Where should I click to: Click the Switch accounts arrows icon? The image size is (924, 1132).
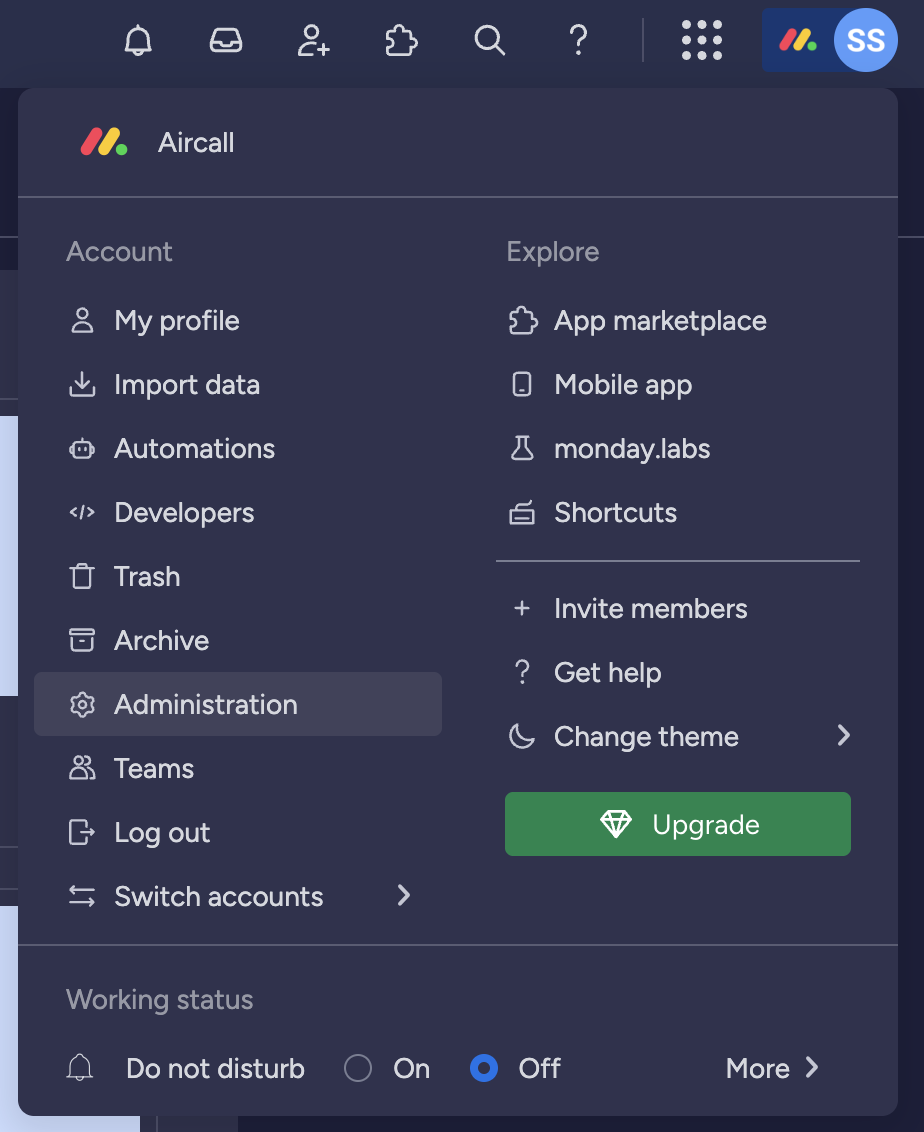(82, 896)
